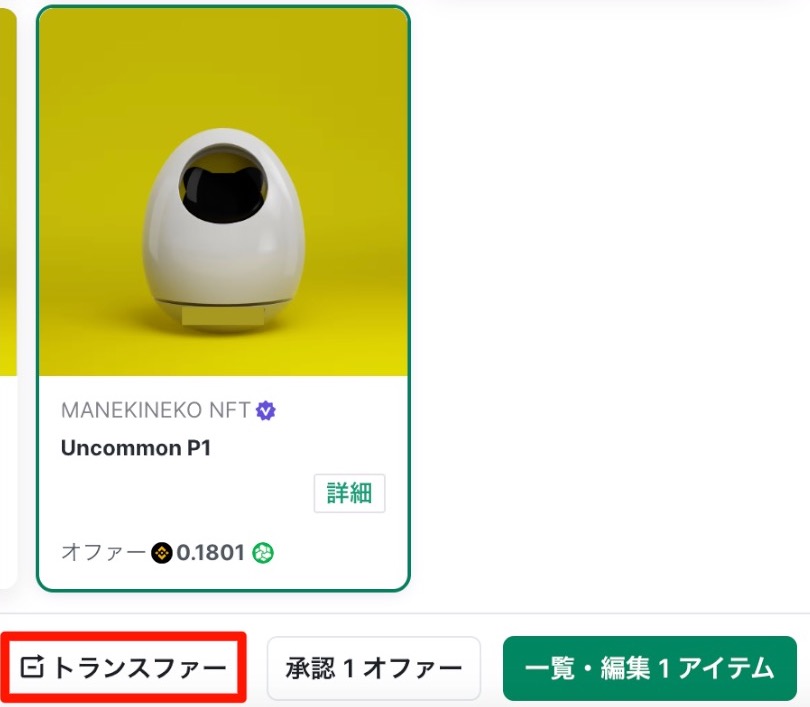Select the 承認 1 オファー button

[x=373, y=668]
